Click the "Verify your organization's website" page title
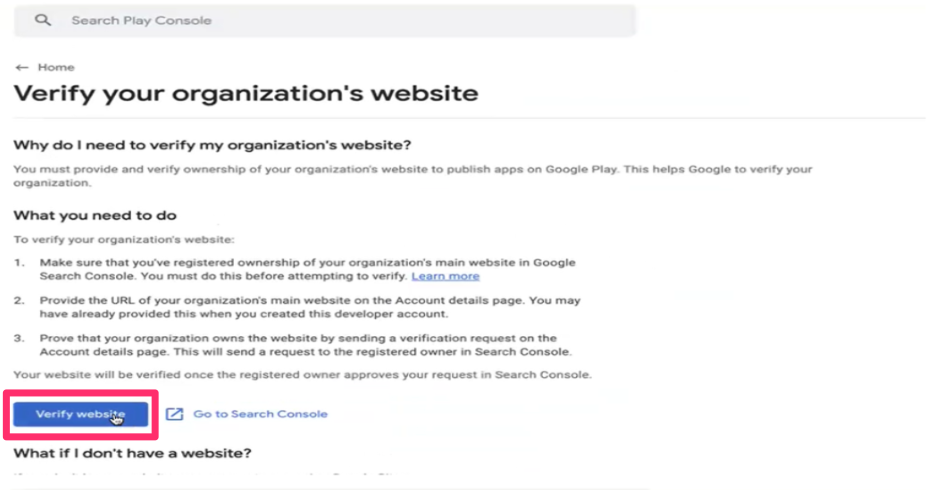 point(245,94)
